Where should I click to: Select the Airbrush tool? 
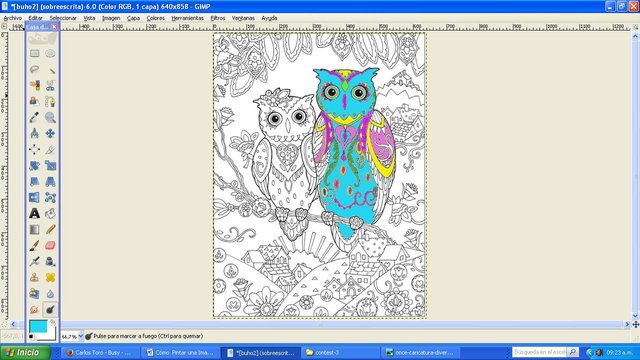(x=34, y=261)
